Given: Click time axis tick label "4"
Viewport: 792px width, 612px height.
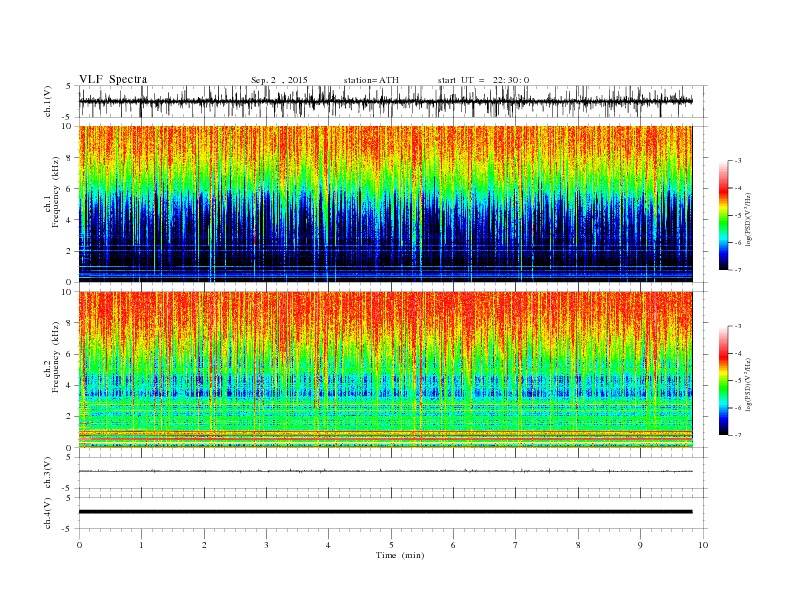Looking at the screenshot, I should [x=328, y=545].
